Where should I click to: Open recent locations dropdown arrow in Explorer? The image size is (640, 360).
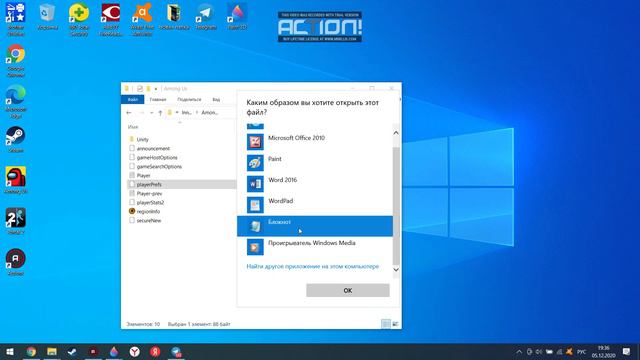[x=151, y=112]
